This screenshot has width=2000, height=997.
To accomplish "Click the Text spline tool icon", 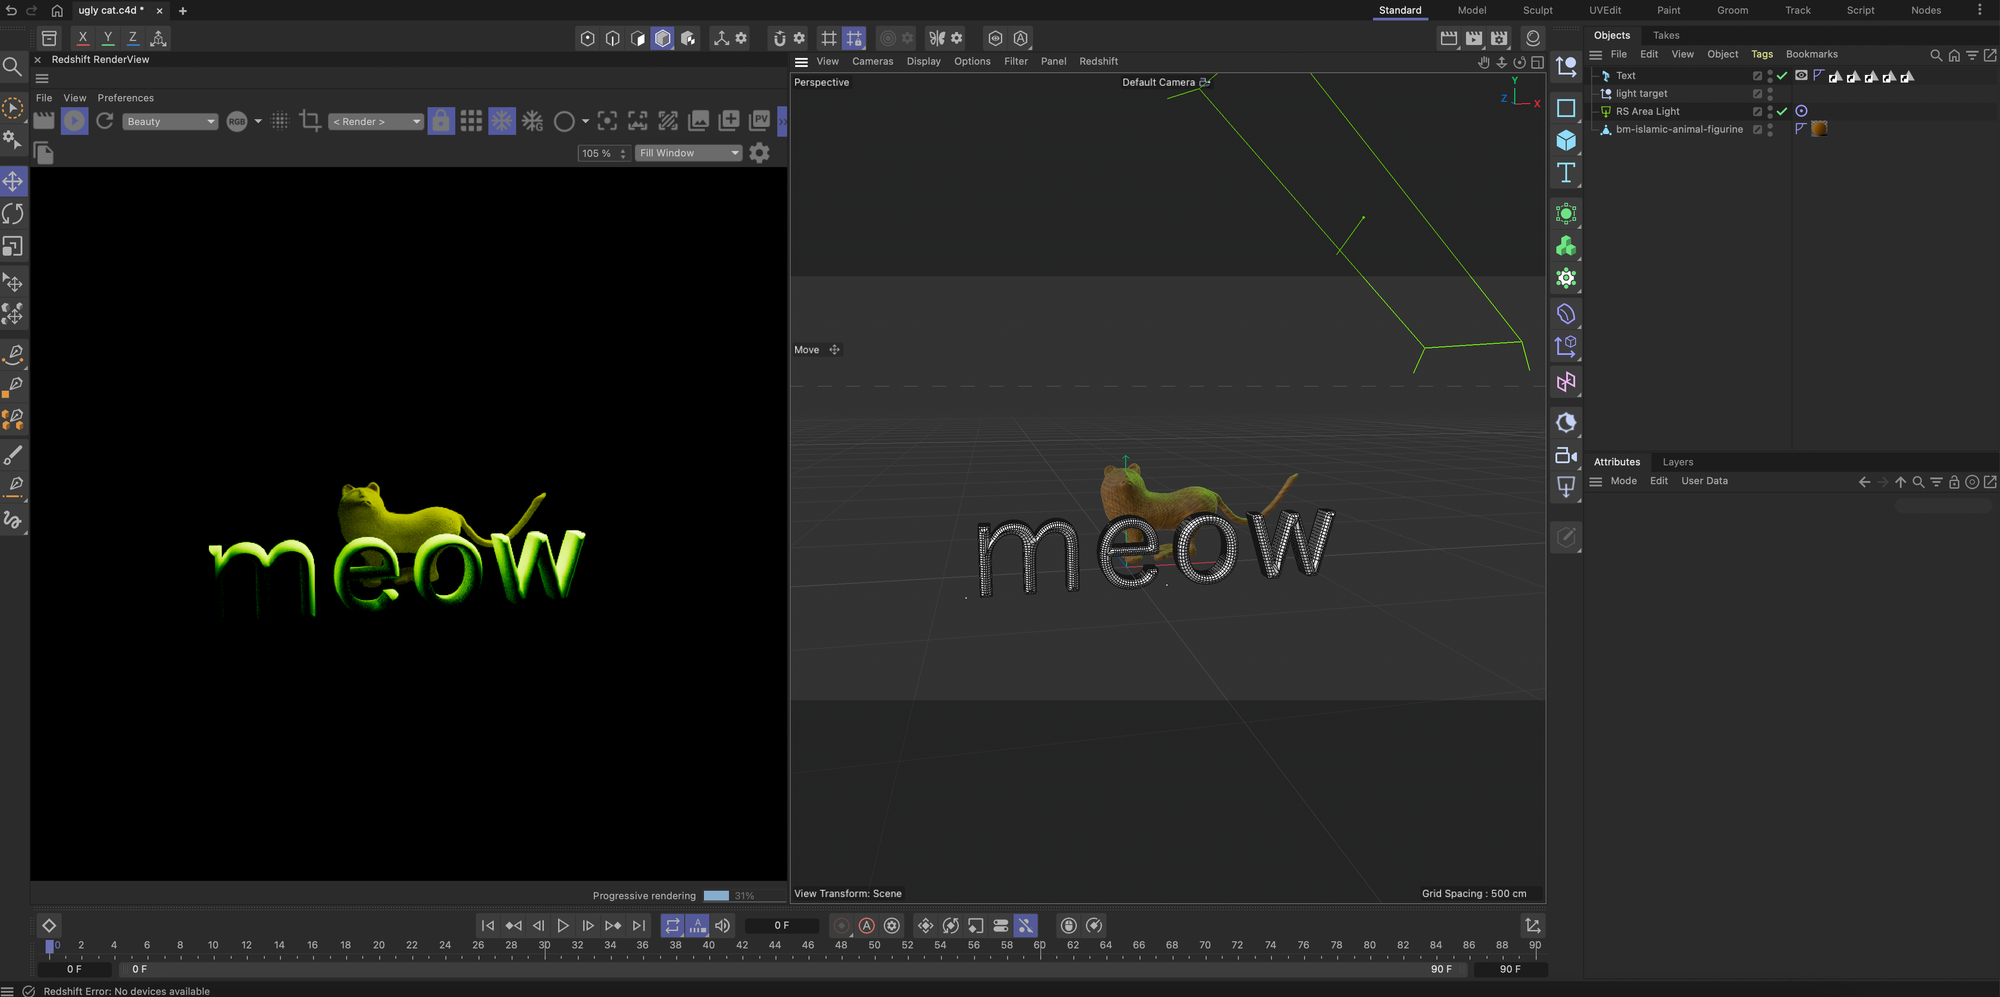I will tap(1566, 173).
